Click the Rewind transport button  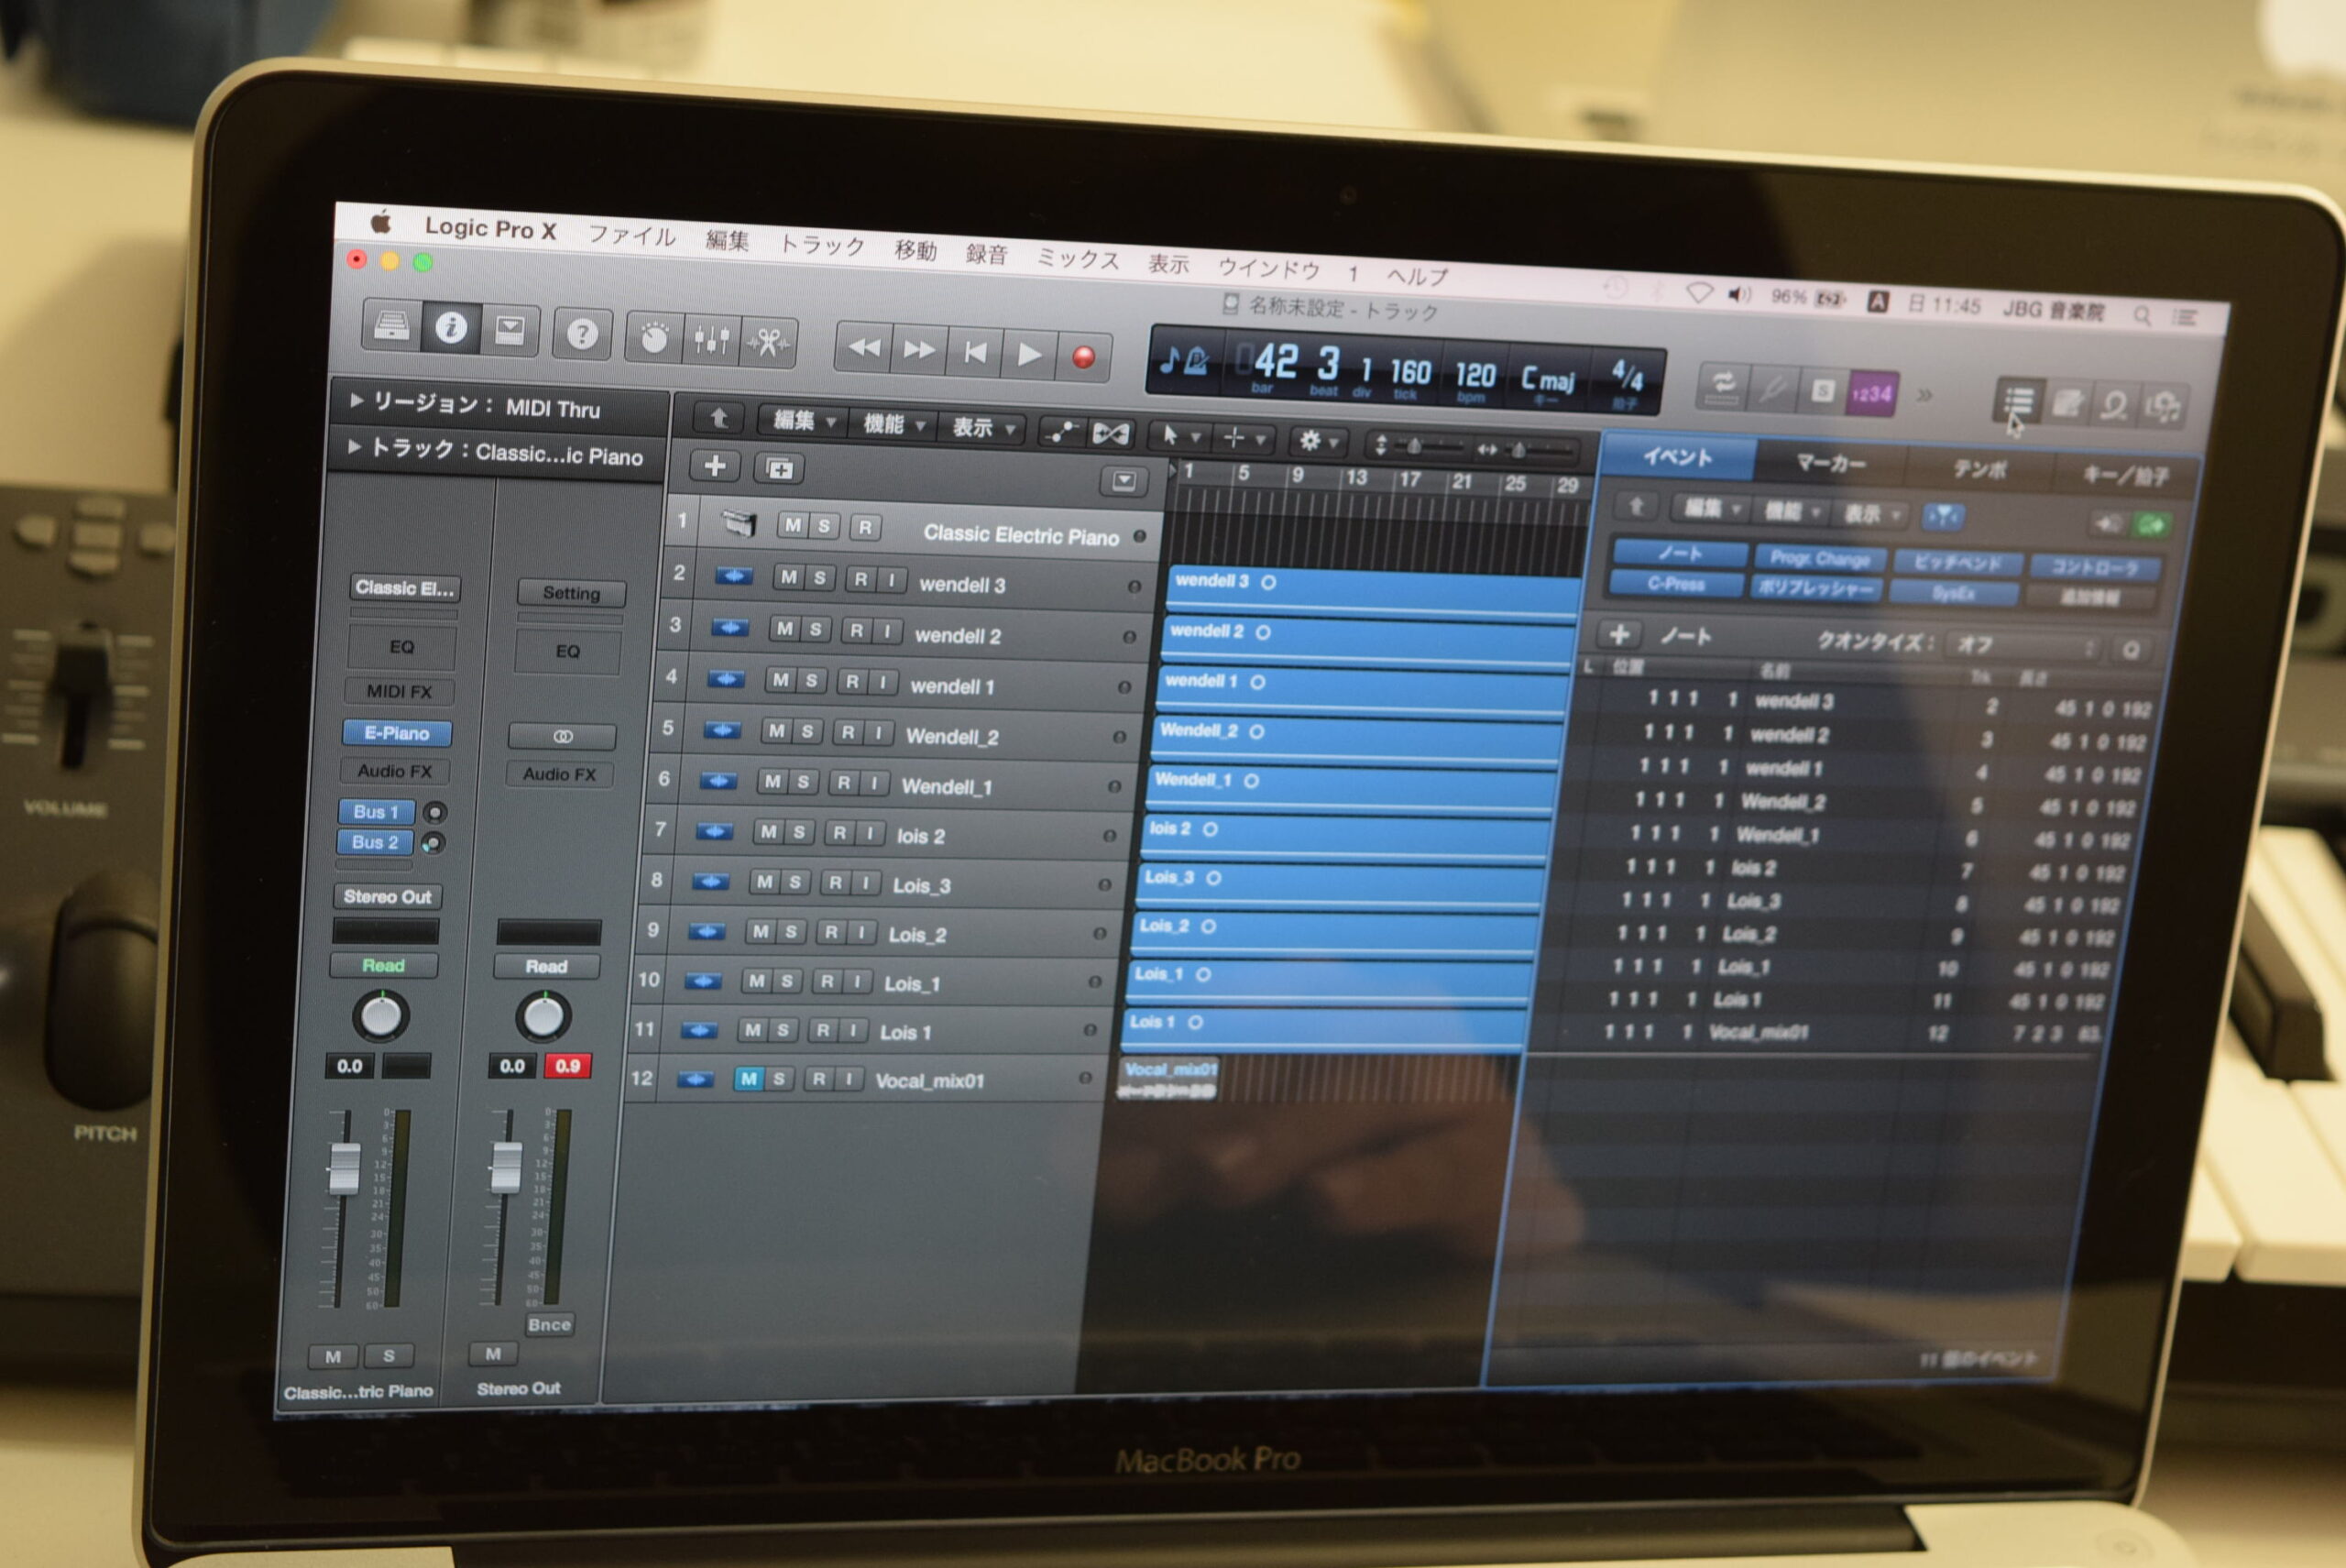[x=864, y=347]
